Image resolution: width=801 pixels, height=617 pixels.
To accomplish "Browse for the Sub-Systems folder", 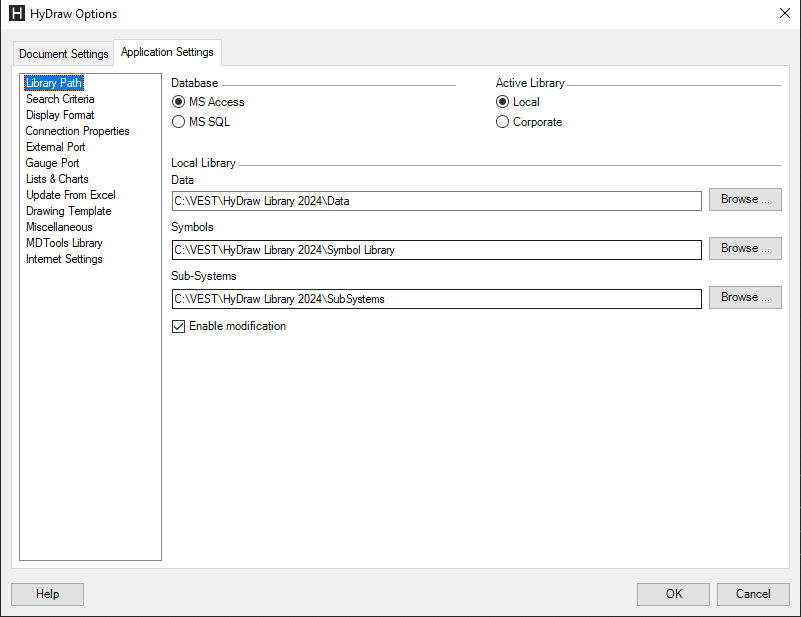I will (745, 297).
